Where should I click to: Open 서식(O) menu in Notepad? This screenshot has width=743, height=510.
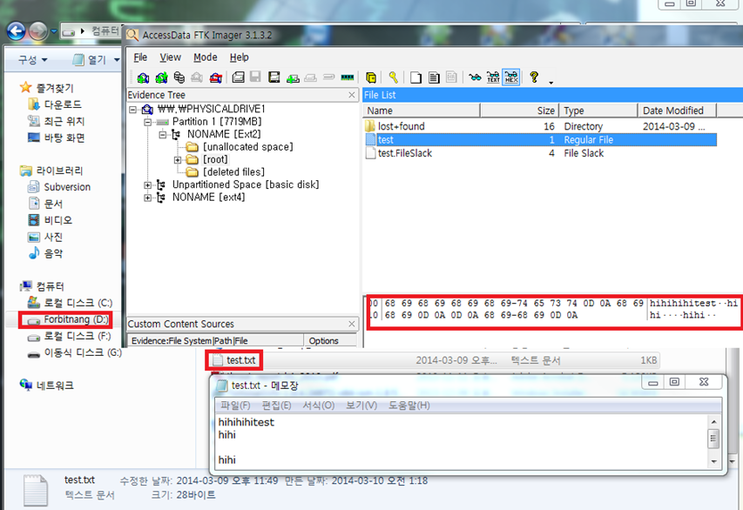318,405
